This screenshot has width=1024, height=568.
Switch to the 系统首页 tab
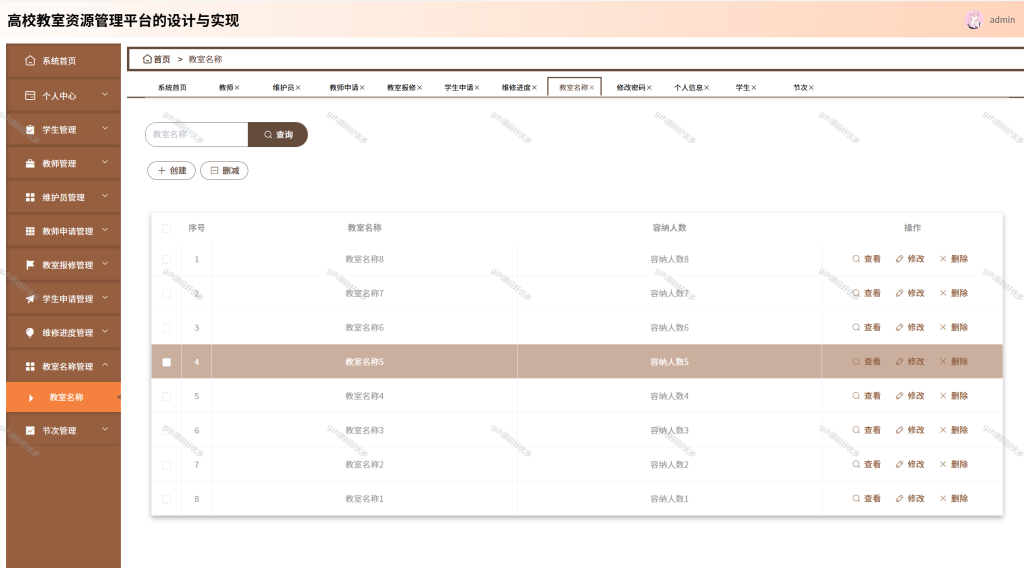click(172, 87)
